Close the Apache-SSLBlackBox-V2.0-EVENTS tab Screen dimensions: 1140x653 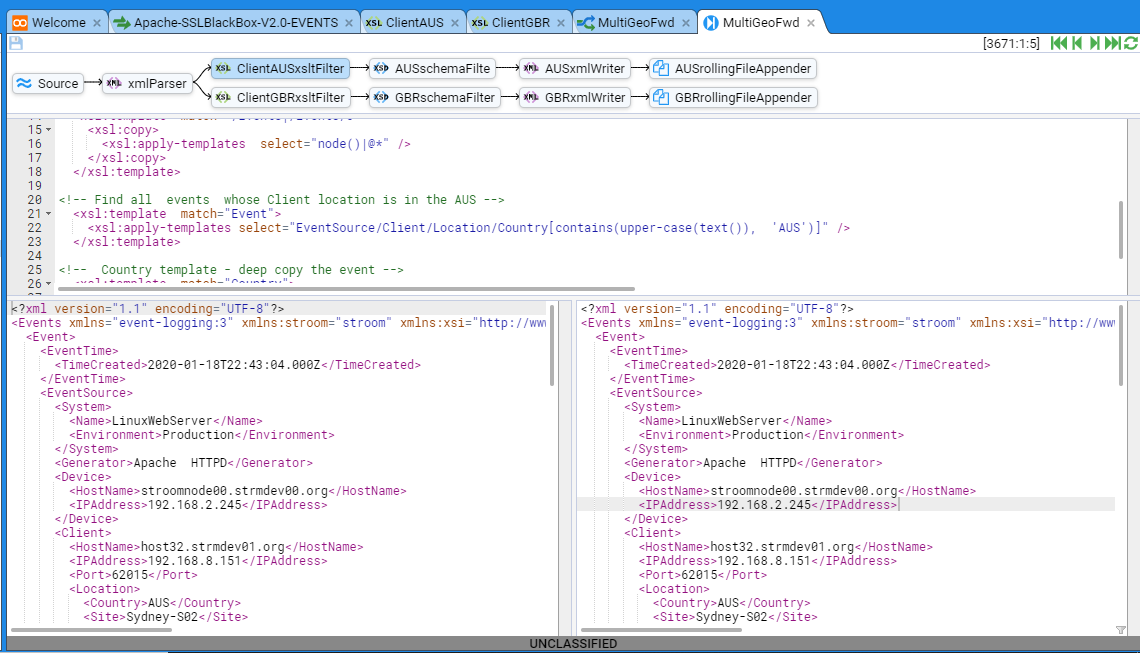coord(348,22)
